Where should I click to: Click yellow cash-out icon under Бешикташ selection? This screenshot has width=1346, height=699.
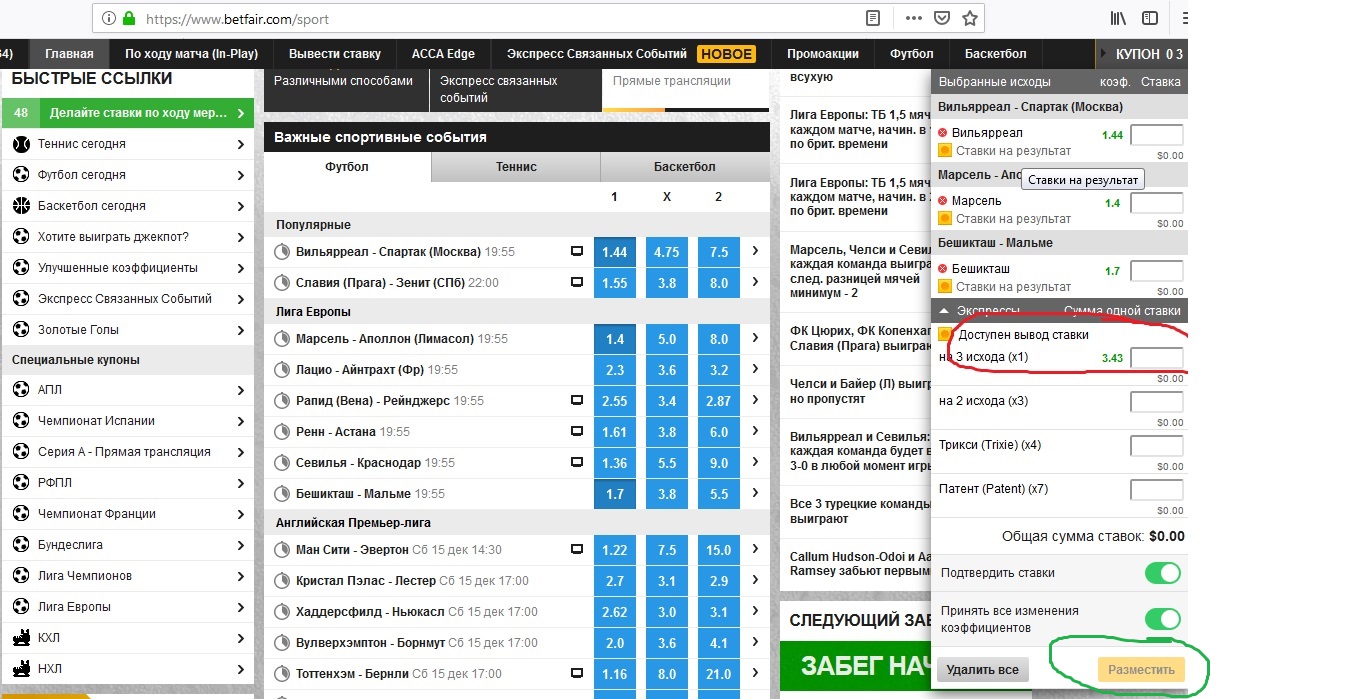[944, 287]
